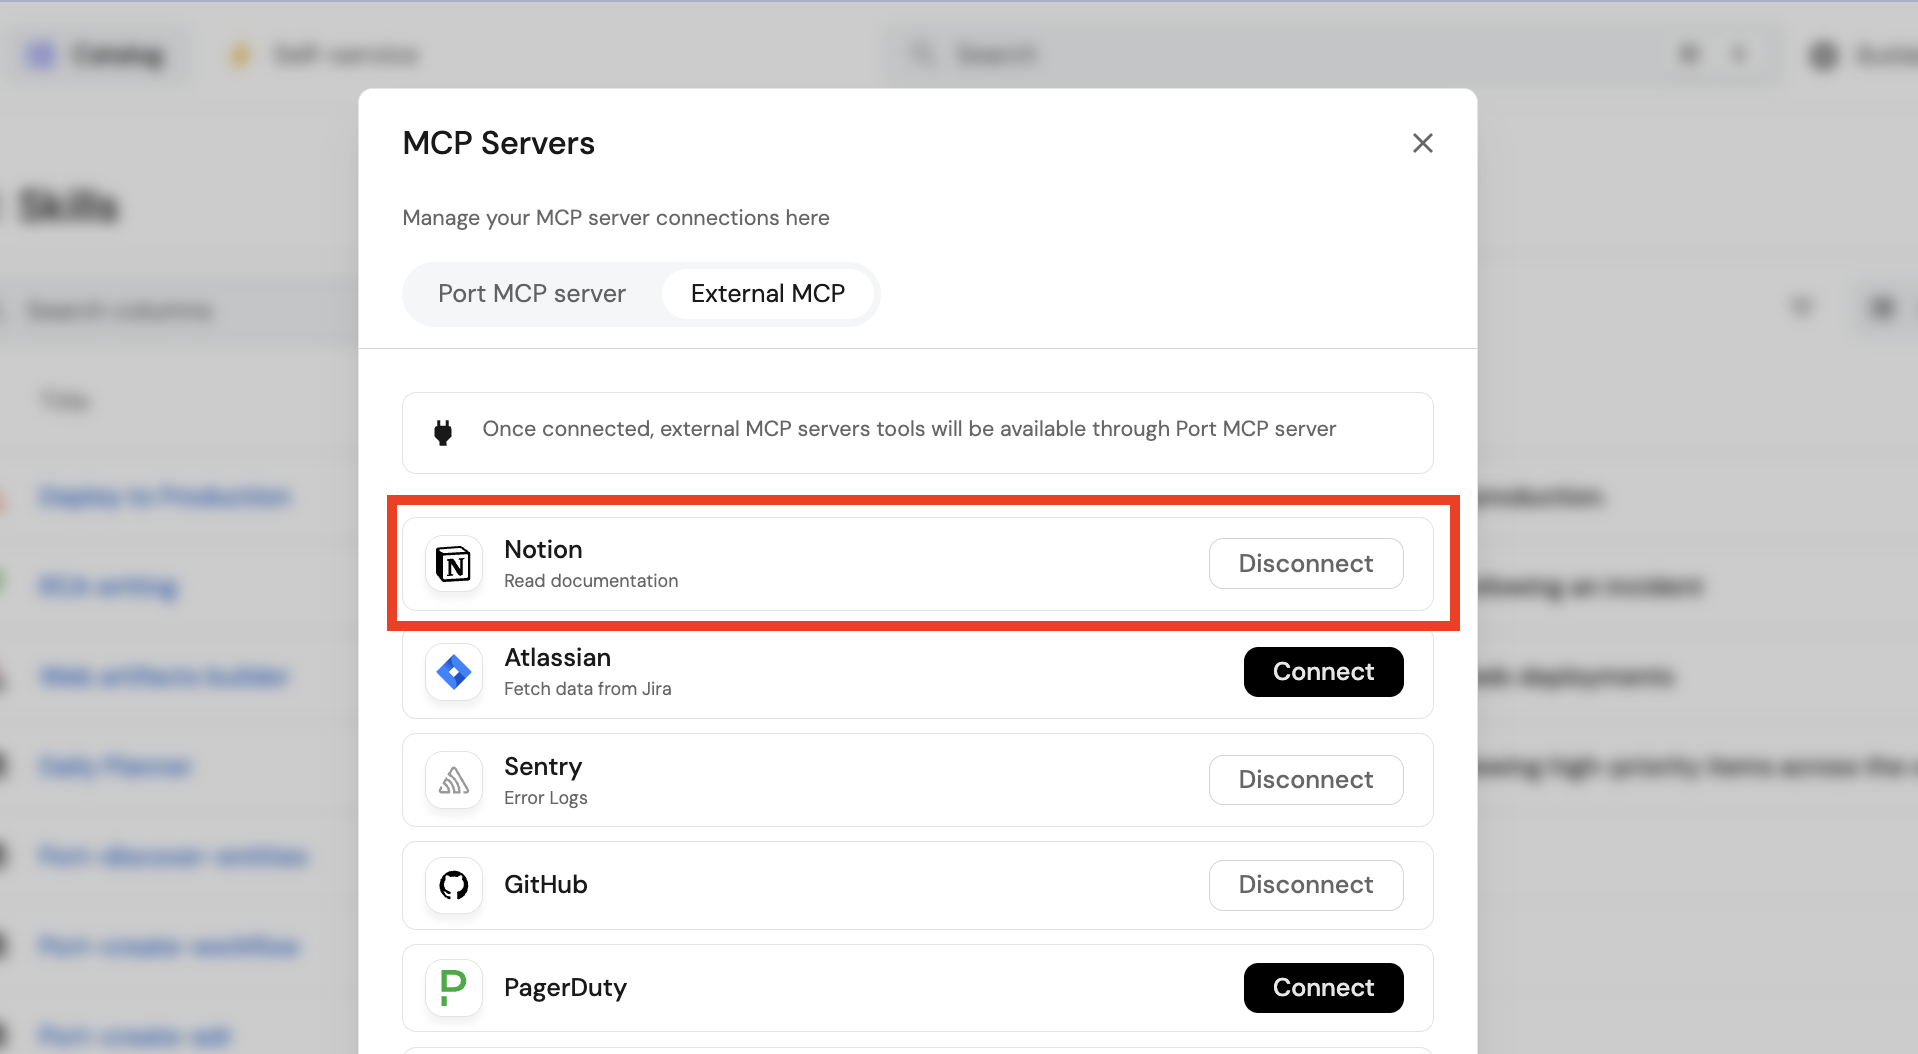Screen dimensions: 1918x1054
Task: Switch to Port MCP server tab
Action: 531,294
